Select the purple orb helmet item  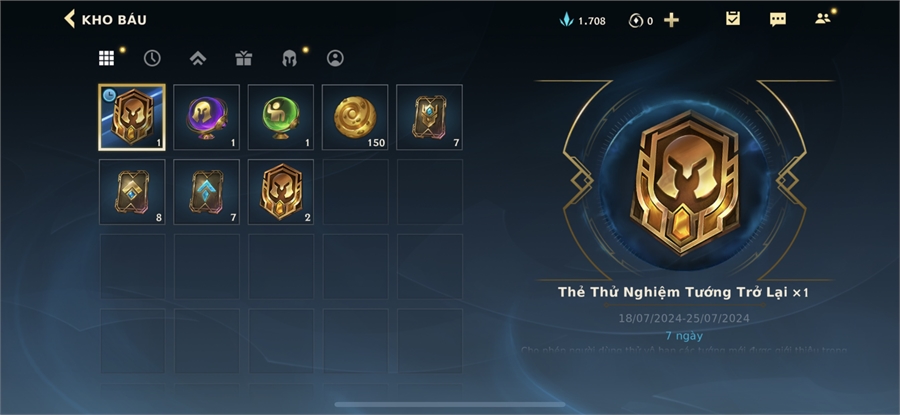207,117
